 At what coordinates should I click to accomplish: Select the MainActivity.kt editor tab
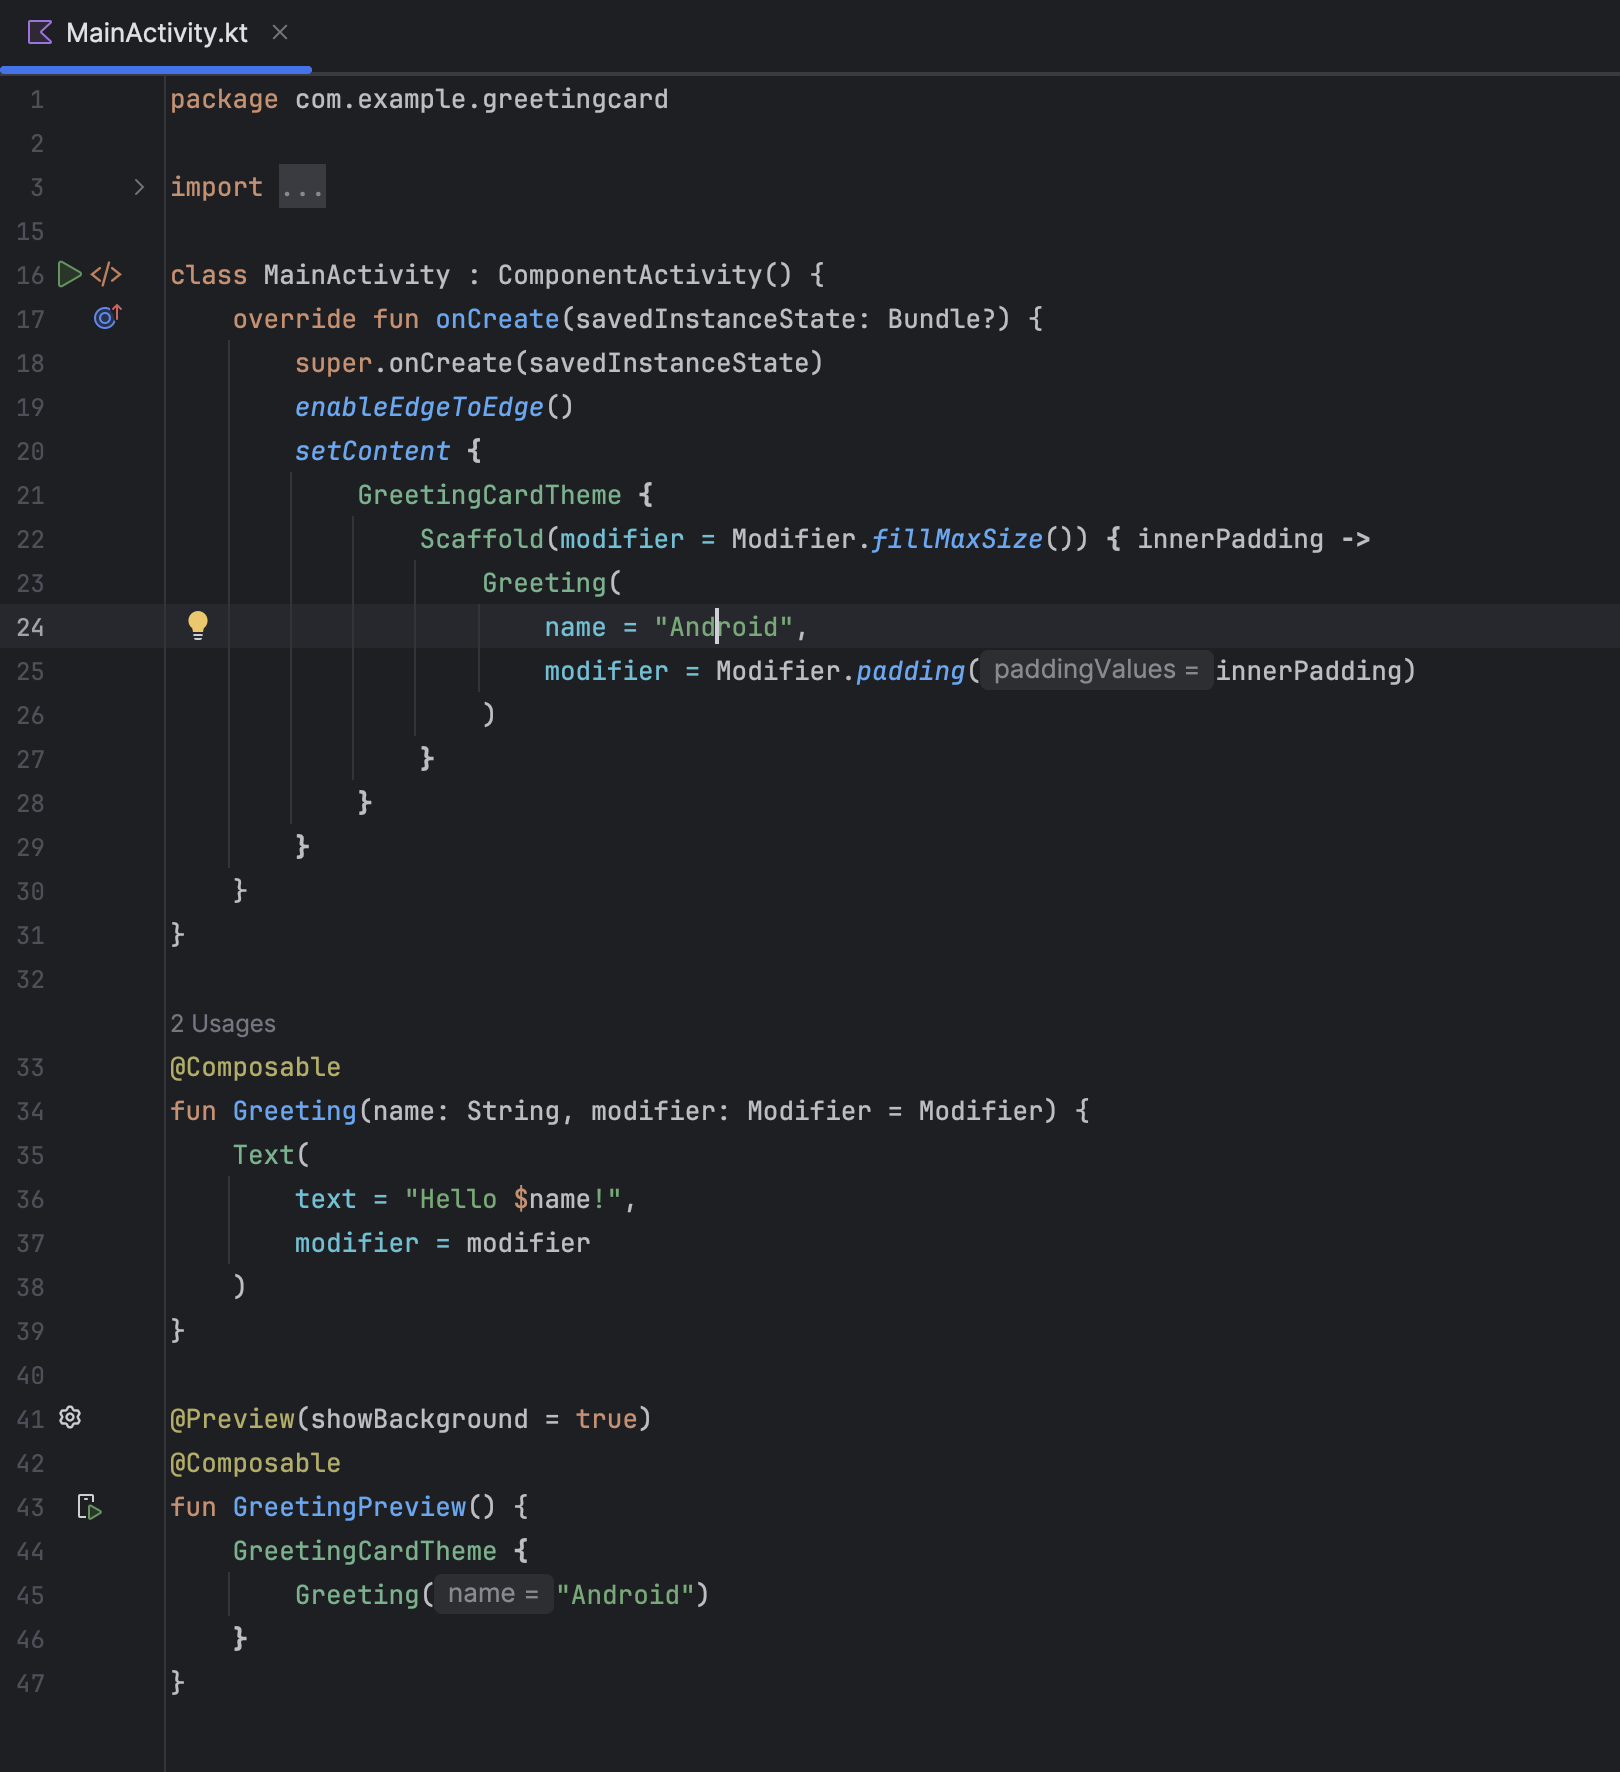(156, 33)
